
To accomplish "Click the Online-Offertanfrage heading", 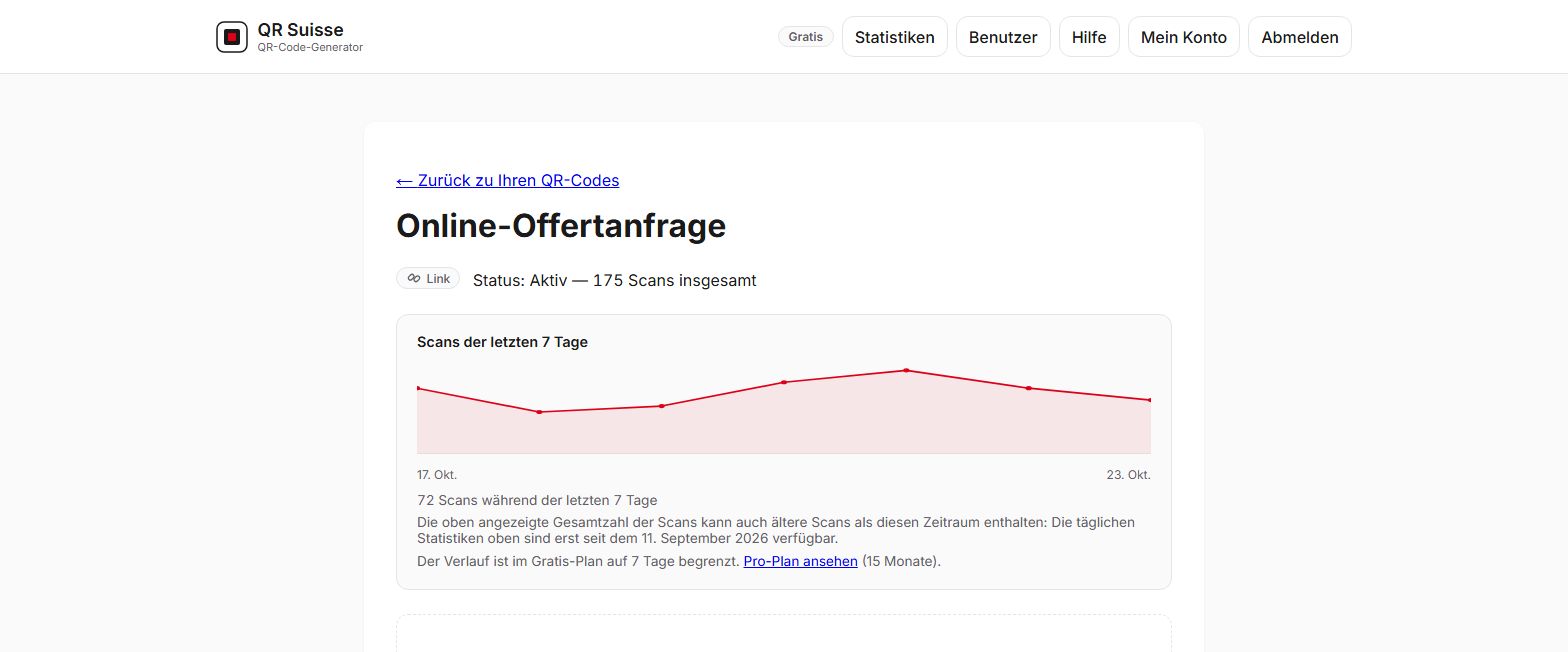I will (x=561, y=225).
